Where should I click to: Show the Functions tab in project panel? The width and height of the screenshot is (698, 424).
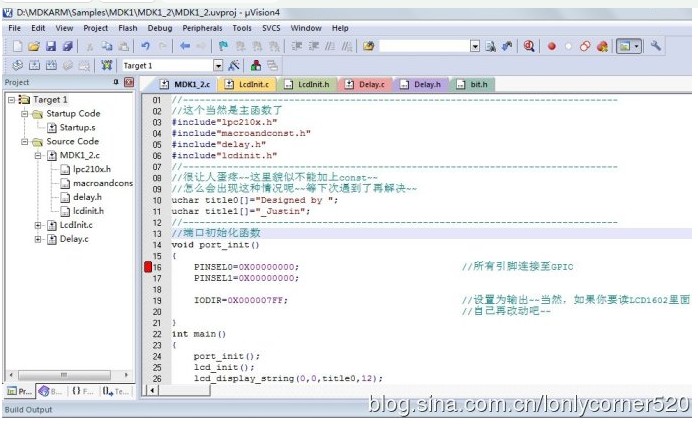point(83,391)
